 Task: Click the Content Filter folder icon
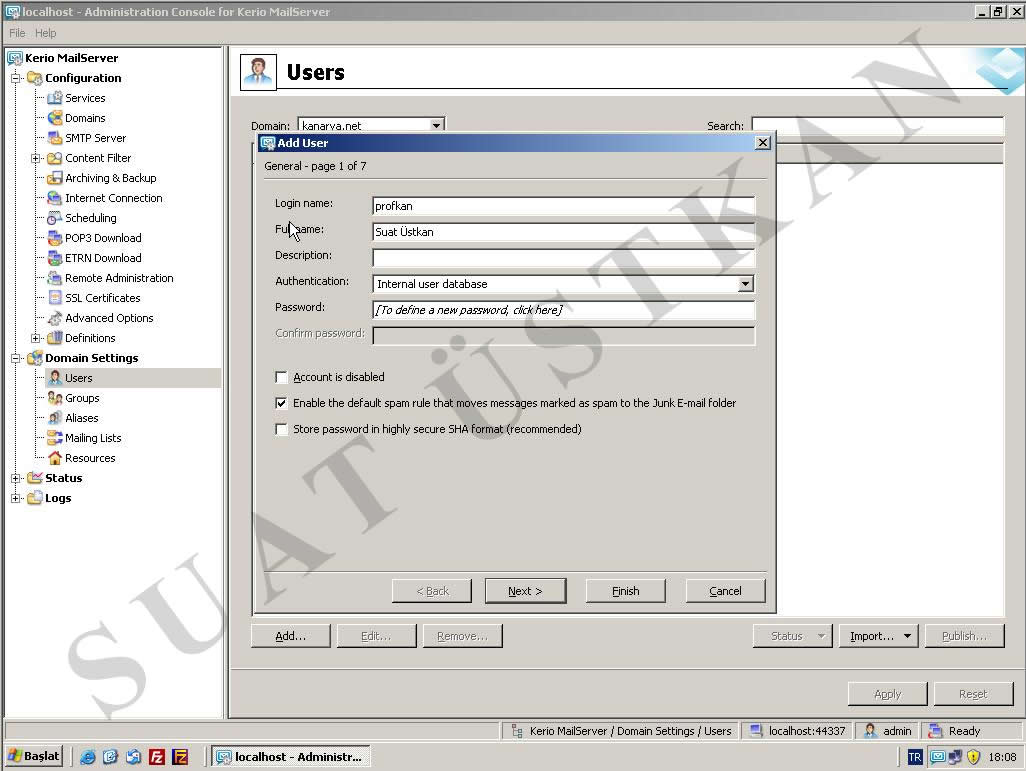click(x=55, y=158)
